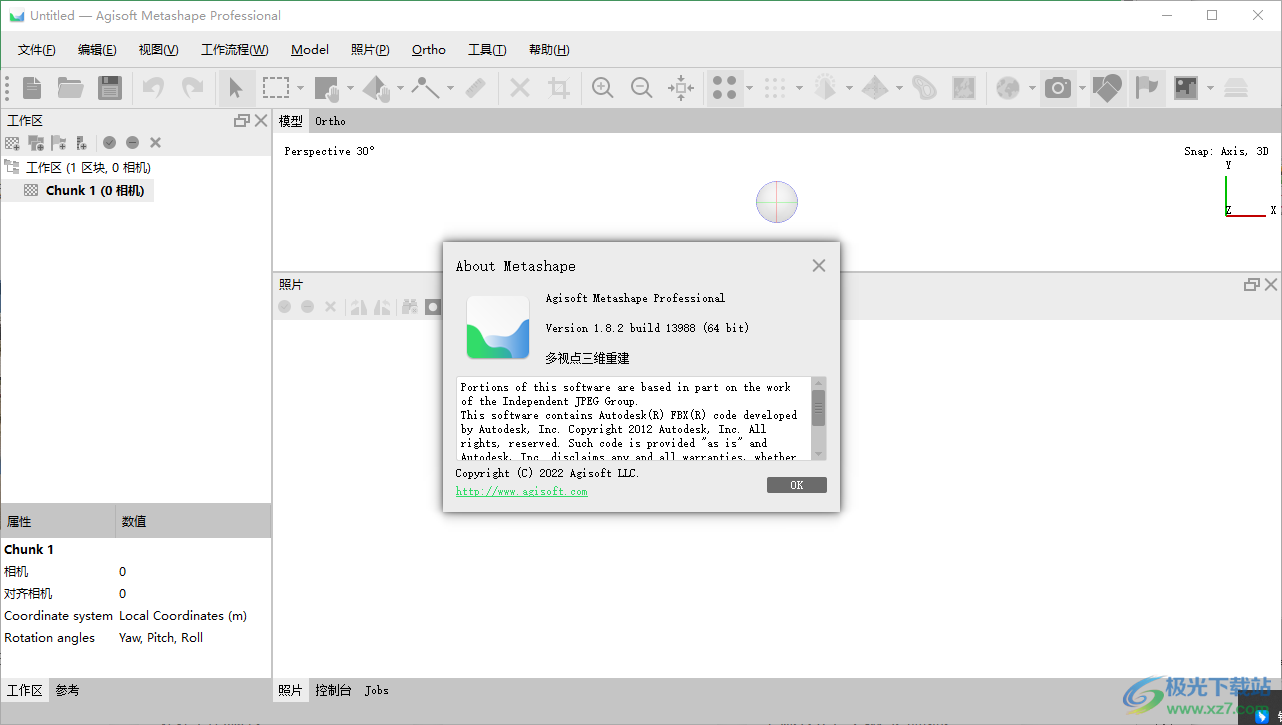Open Point Cloud view dropdown arrow

(749, 88)
